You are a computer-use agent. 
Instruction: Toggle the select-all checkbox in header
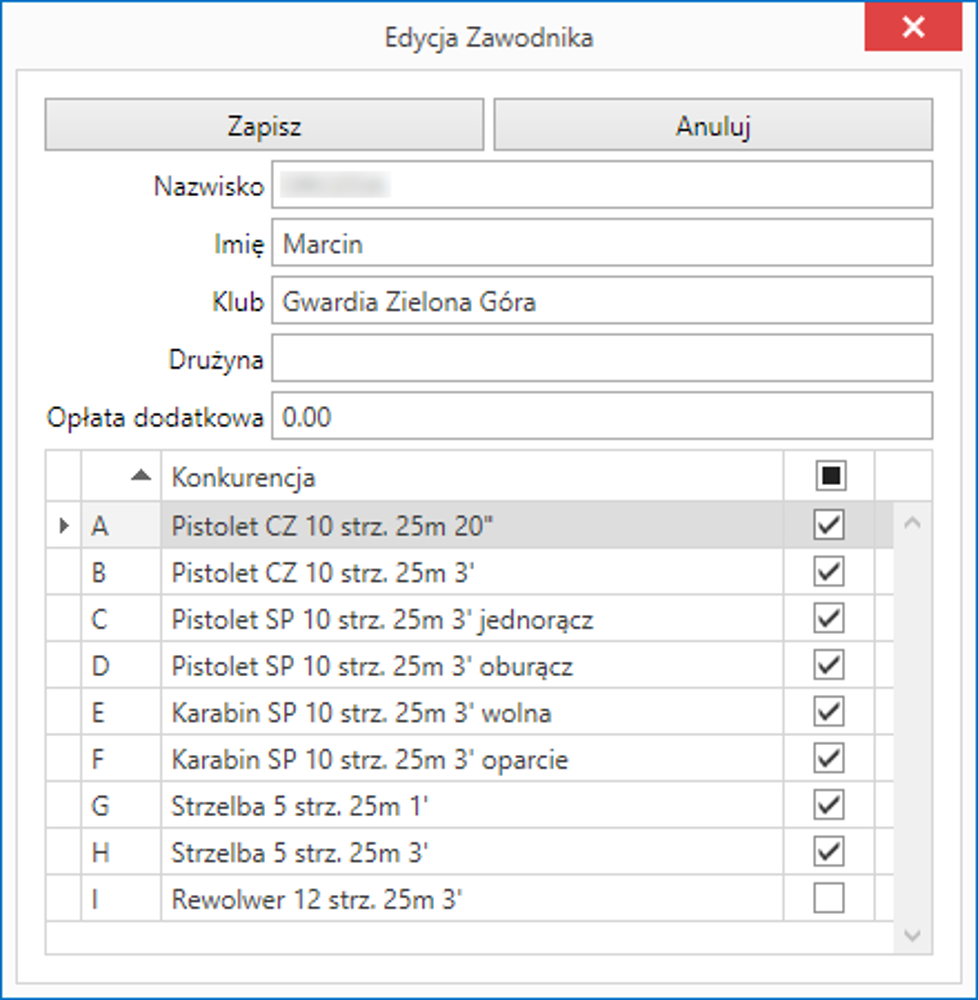tap(829, 477)
